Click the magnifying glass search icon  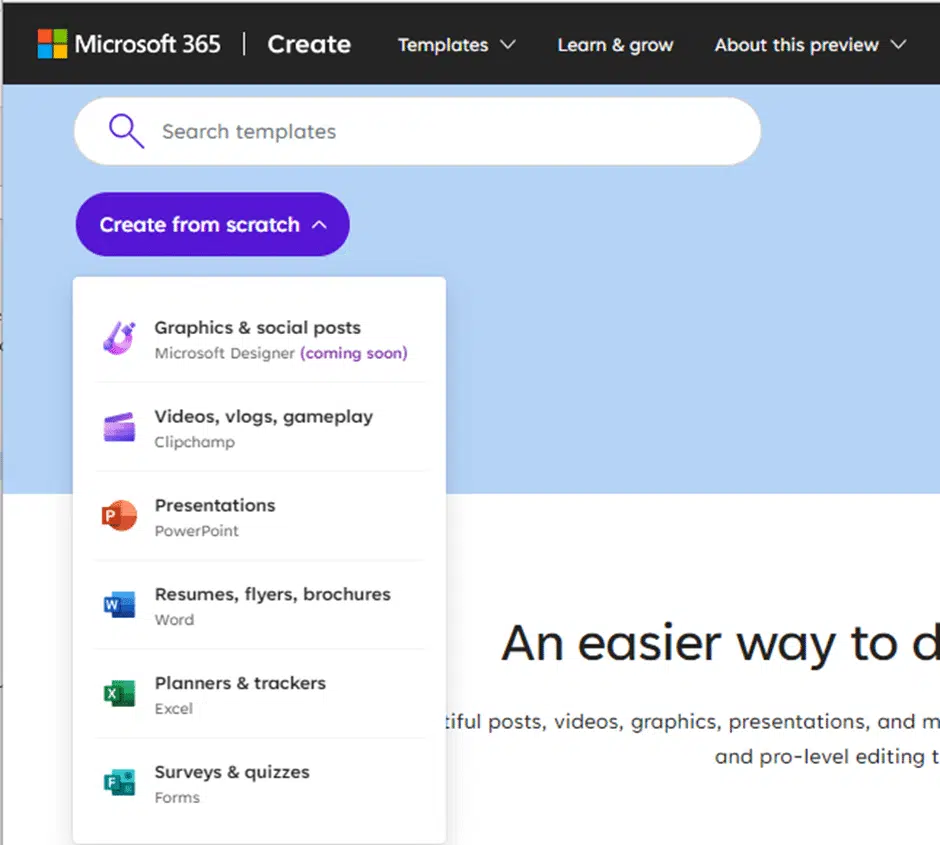tap(126, 131)
